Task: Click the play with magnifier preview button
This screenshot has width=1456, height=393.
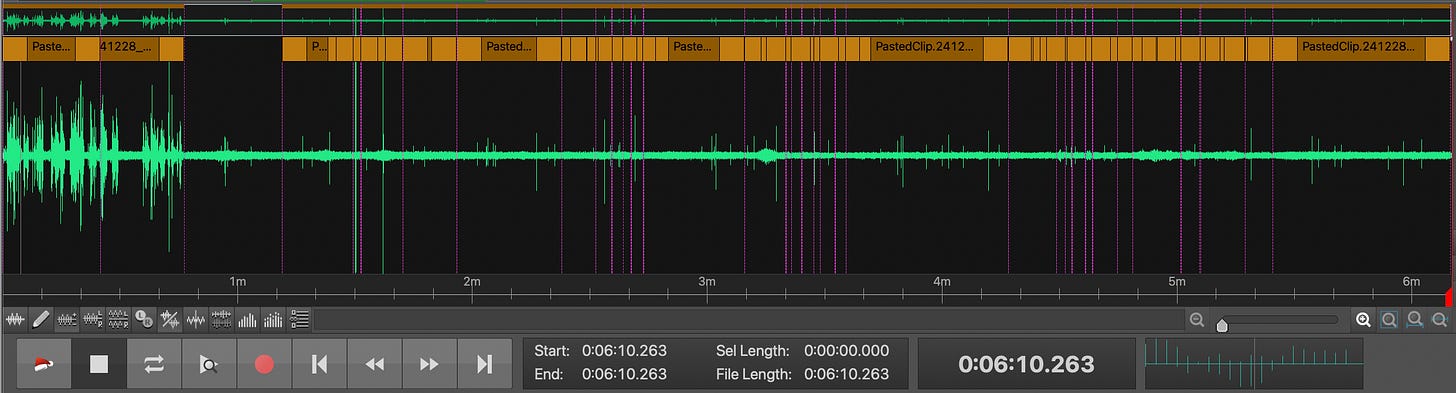Action: pos(208,364)
